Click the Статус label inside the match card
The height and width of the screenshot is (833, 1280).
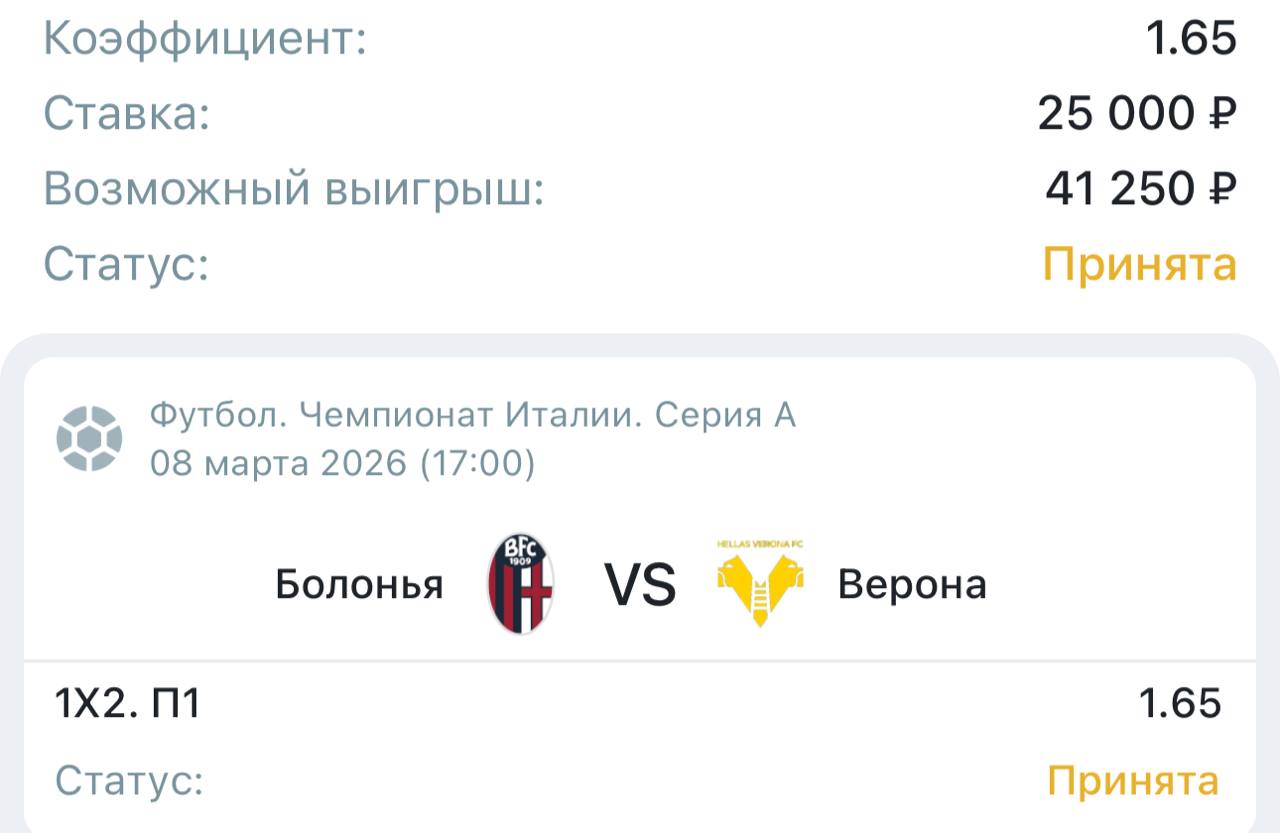129,781
